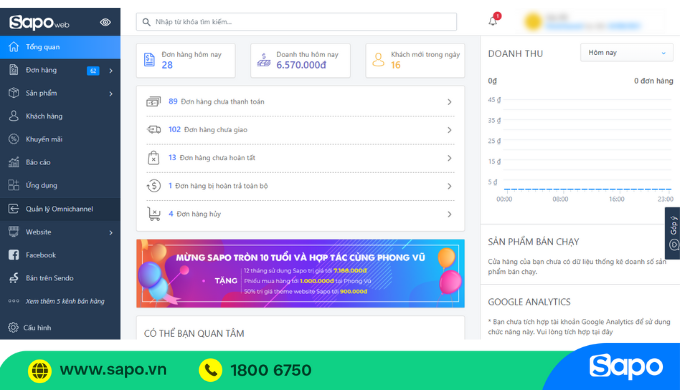Click the value 28 orders today
680x390 pixels.
167,65
